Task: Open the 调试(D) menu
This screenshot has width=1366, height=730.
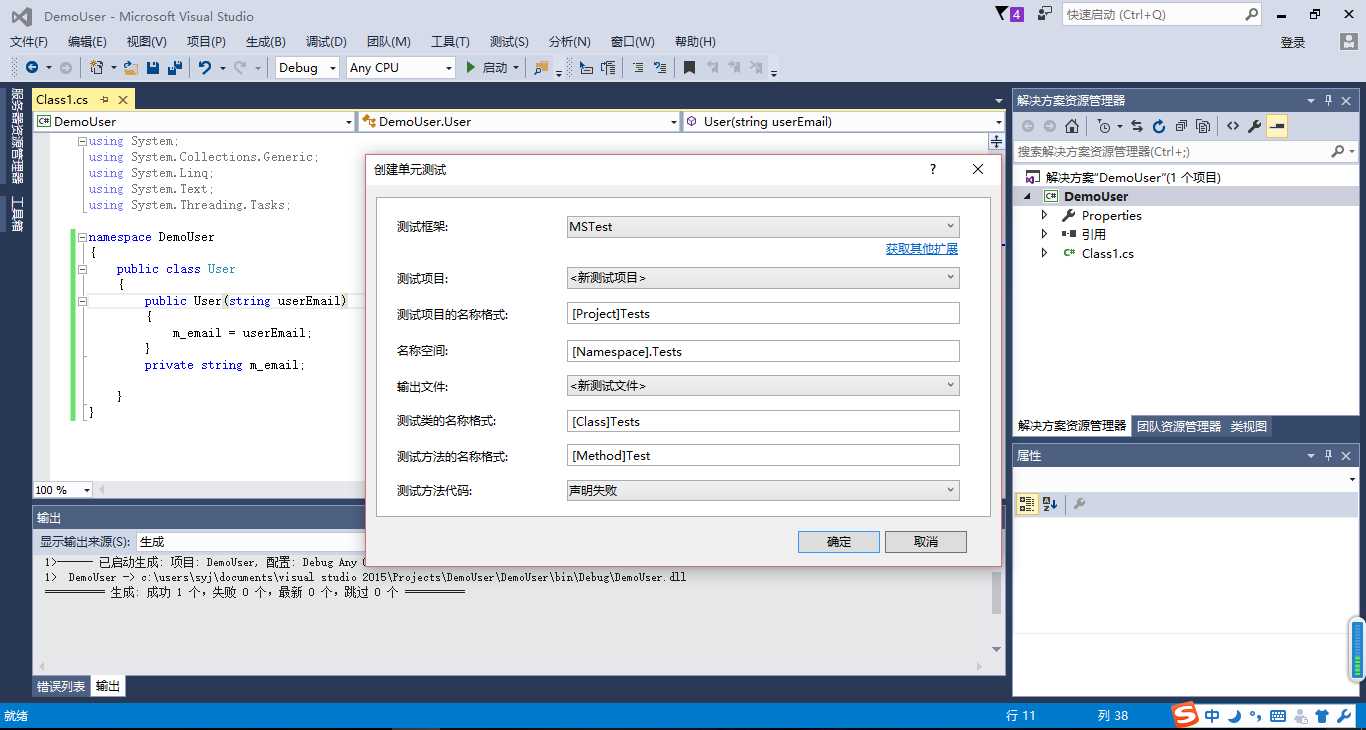Action: pos(326,42)
